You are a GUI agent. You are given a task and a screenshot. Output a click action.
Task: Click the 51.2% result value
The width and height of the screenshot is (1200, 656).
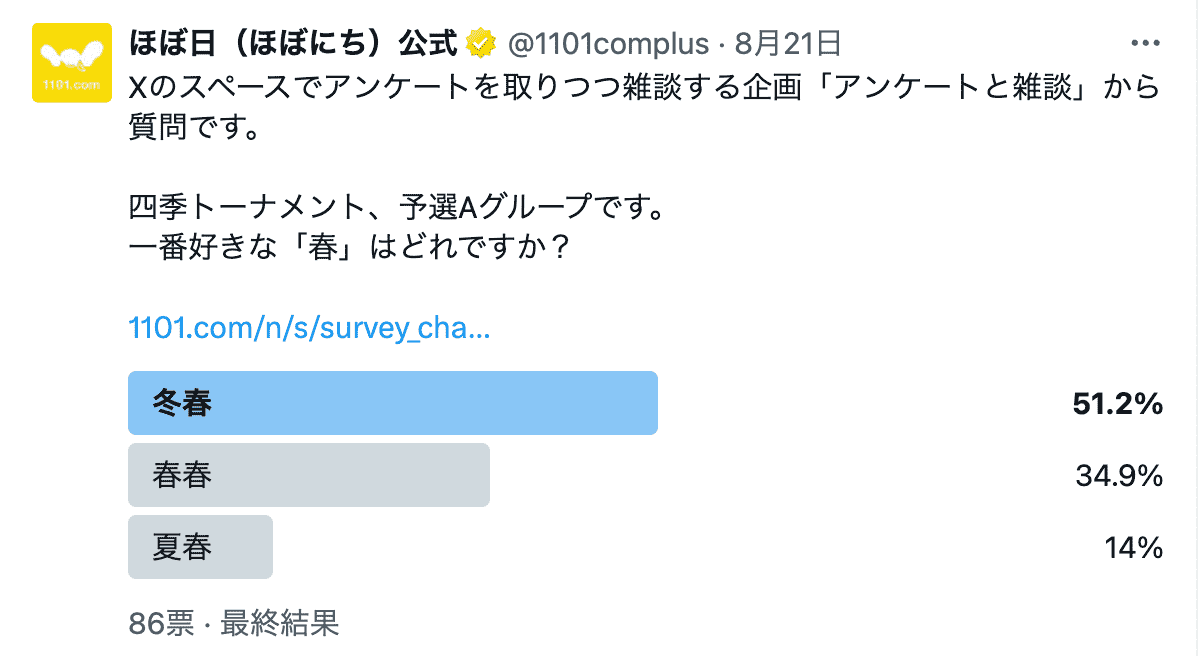[x=1117, y=404]
